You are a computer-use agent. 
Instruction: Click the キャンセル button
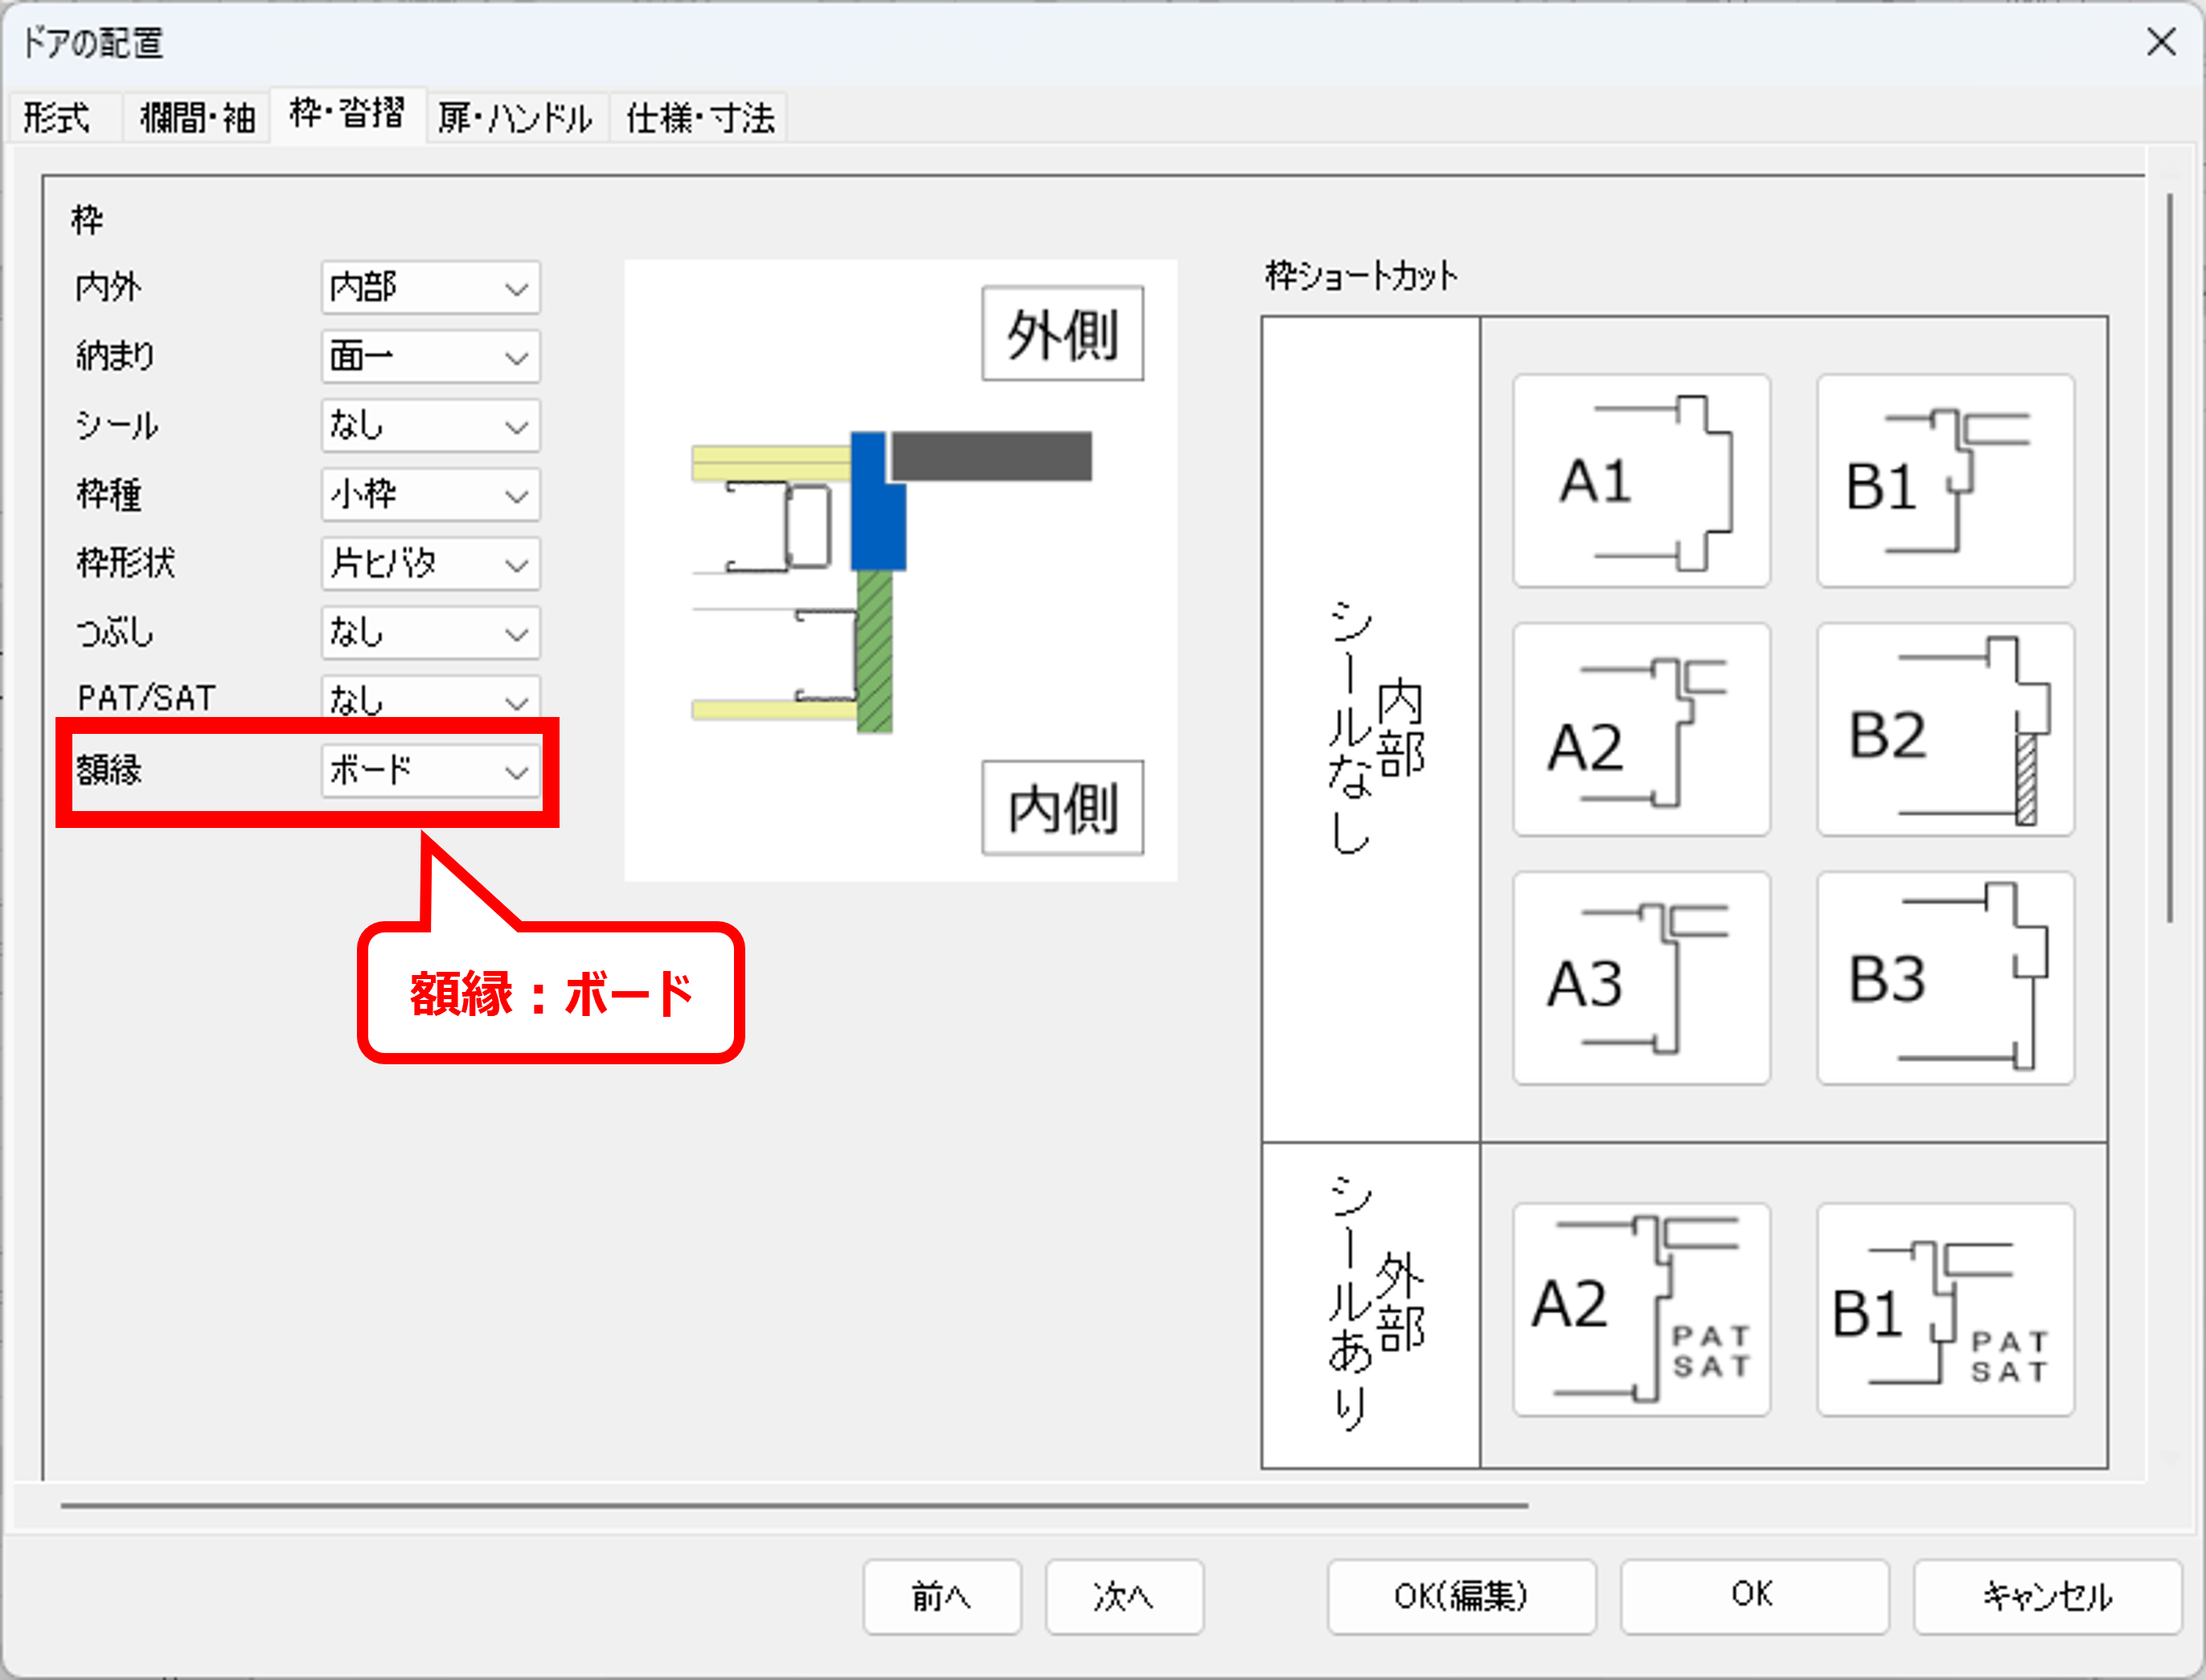tap(2047, 1597)
